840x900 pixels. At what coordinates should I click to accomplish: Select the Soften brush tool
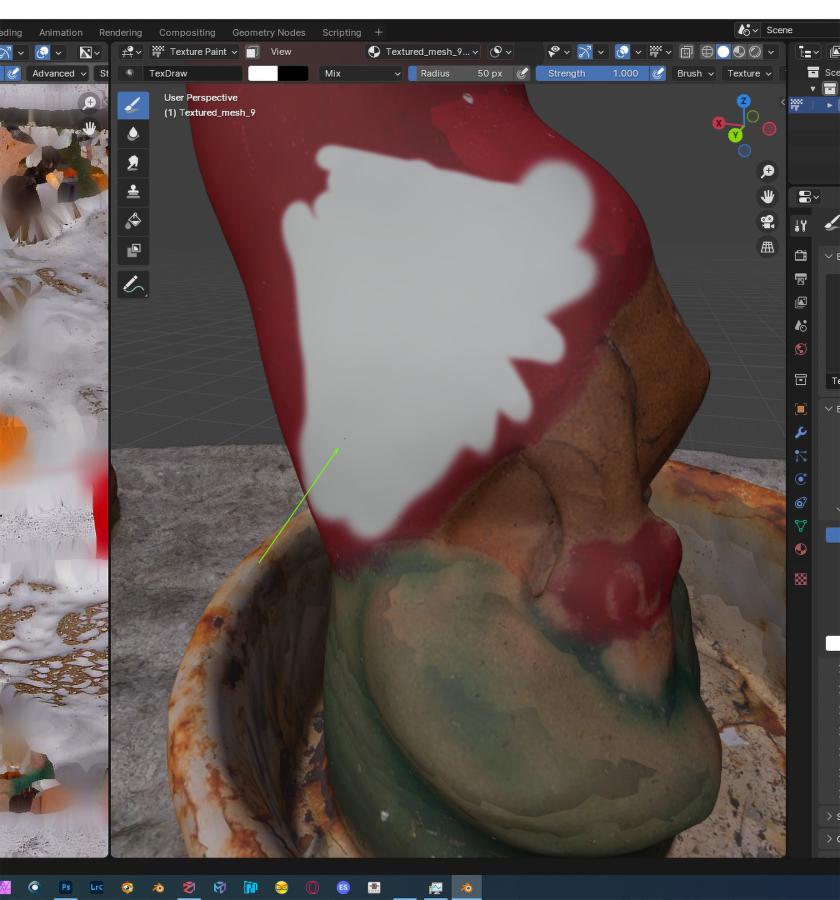point(133,134)
